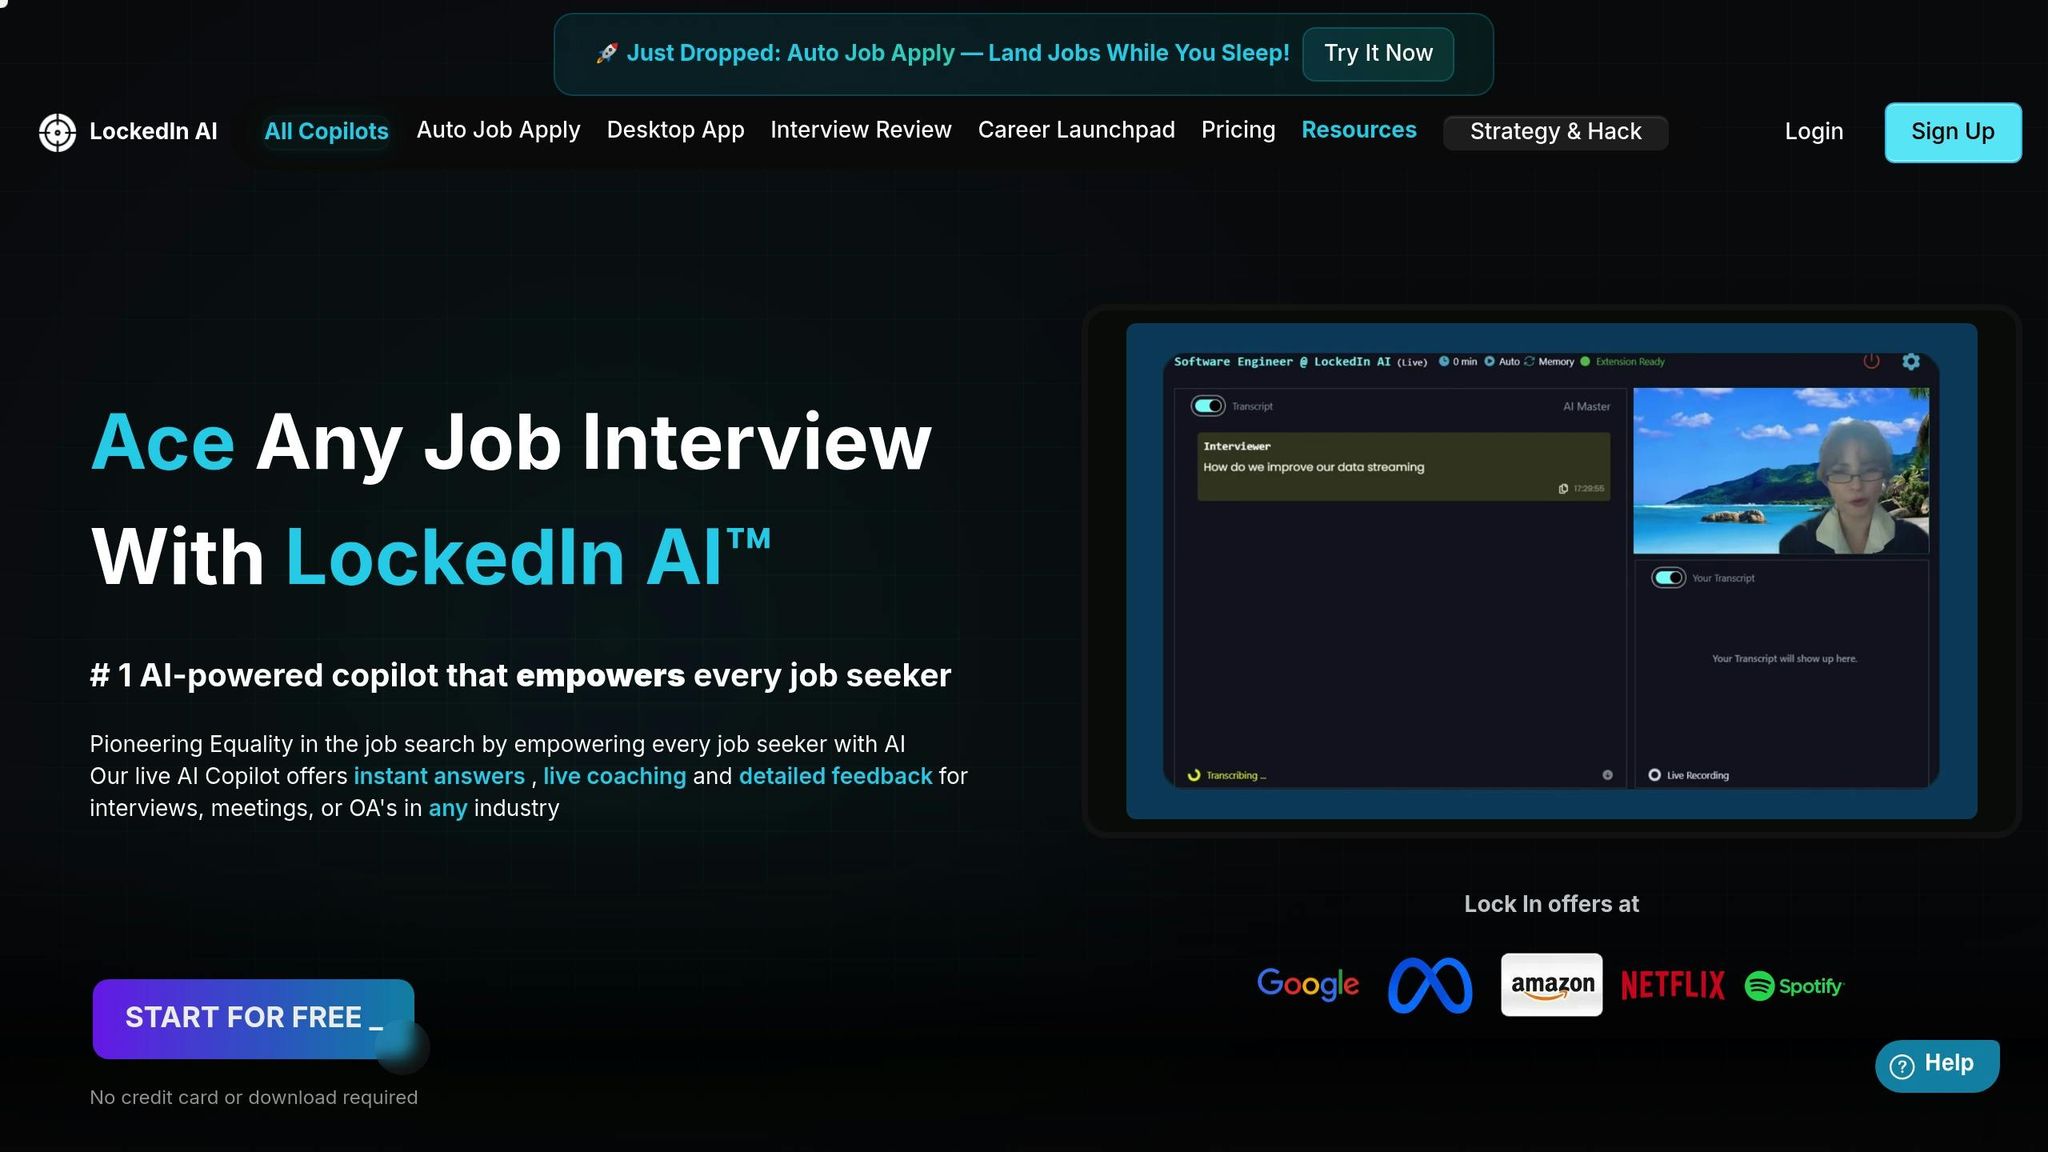
Task: Click the Sign Up button
Action: click(1952, 132)
